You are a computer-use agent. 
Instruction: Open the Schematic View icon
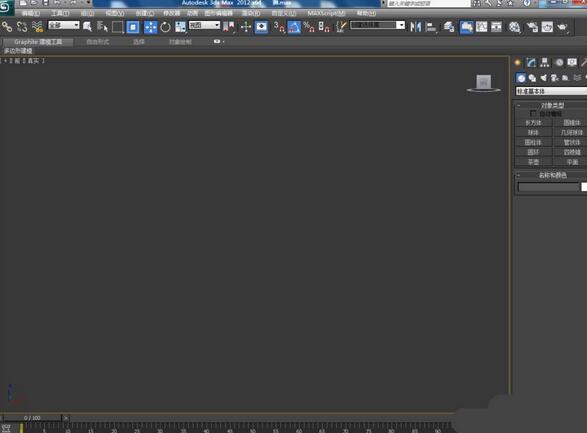click(x=496, y=27)
